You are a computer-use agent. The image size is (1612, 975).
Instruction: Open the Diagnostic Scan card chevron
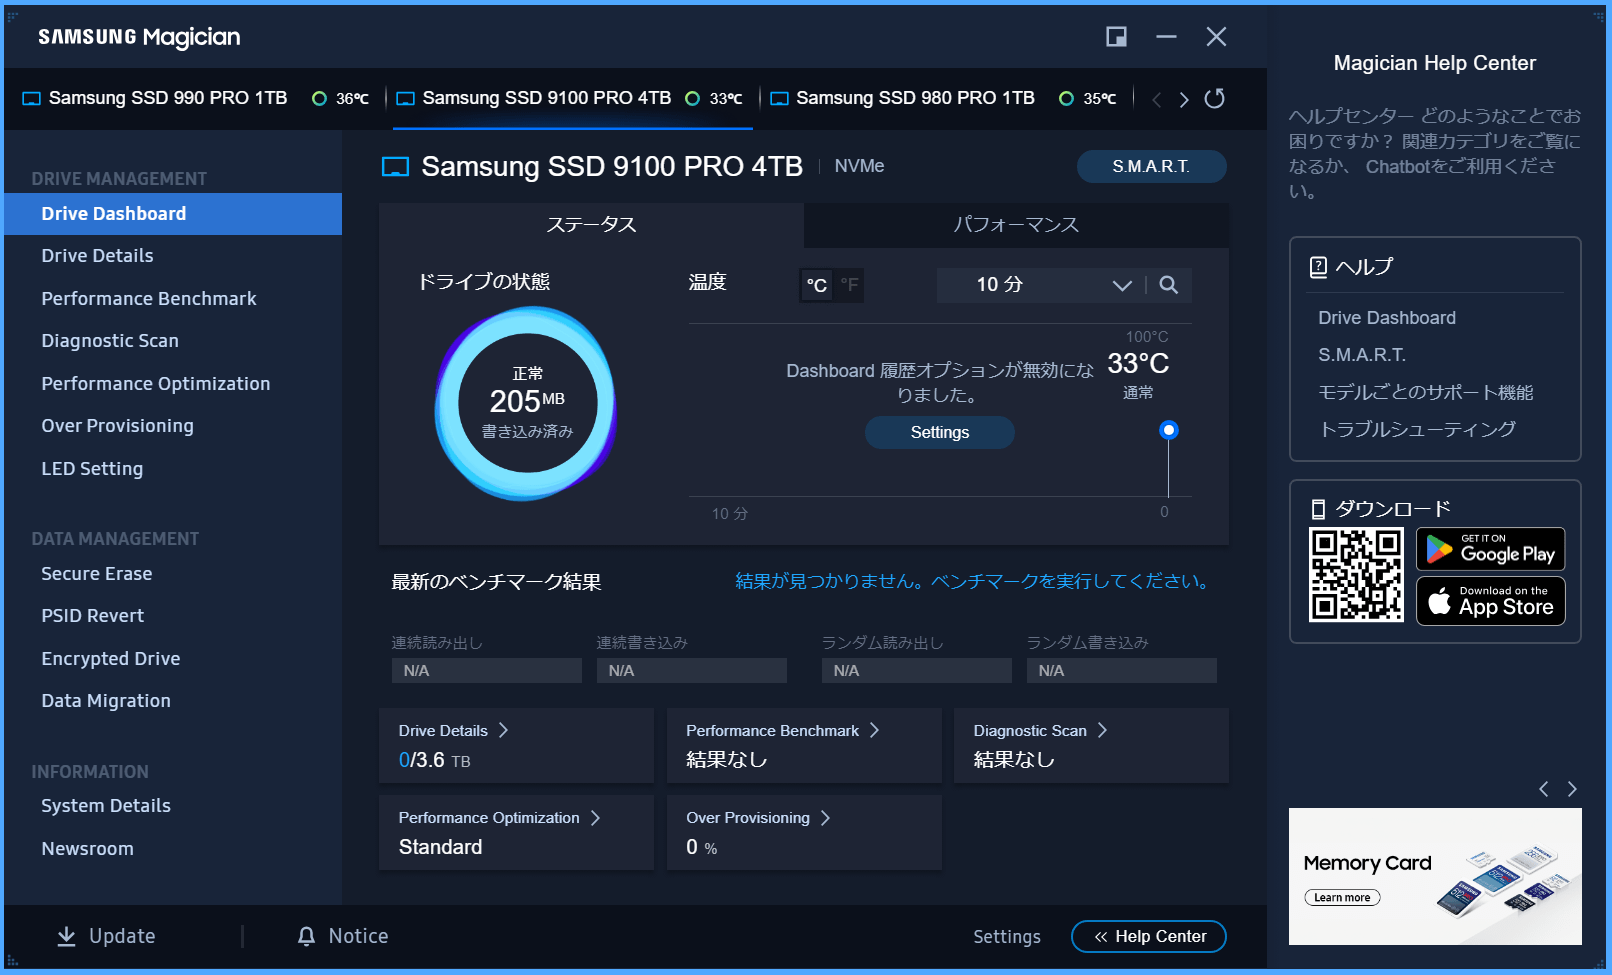[1102, 730]
